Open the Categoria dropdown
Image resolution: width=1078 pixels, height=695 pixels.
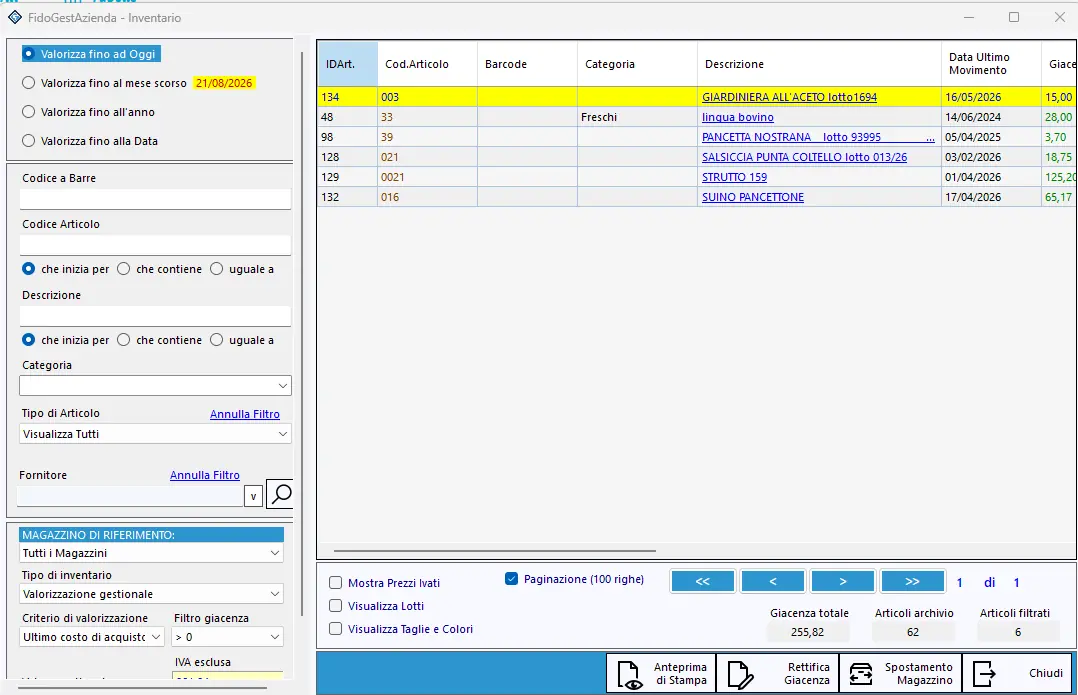[155, 386]
